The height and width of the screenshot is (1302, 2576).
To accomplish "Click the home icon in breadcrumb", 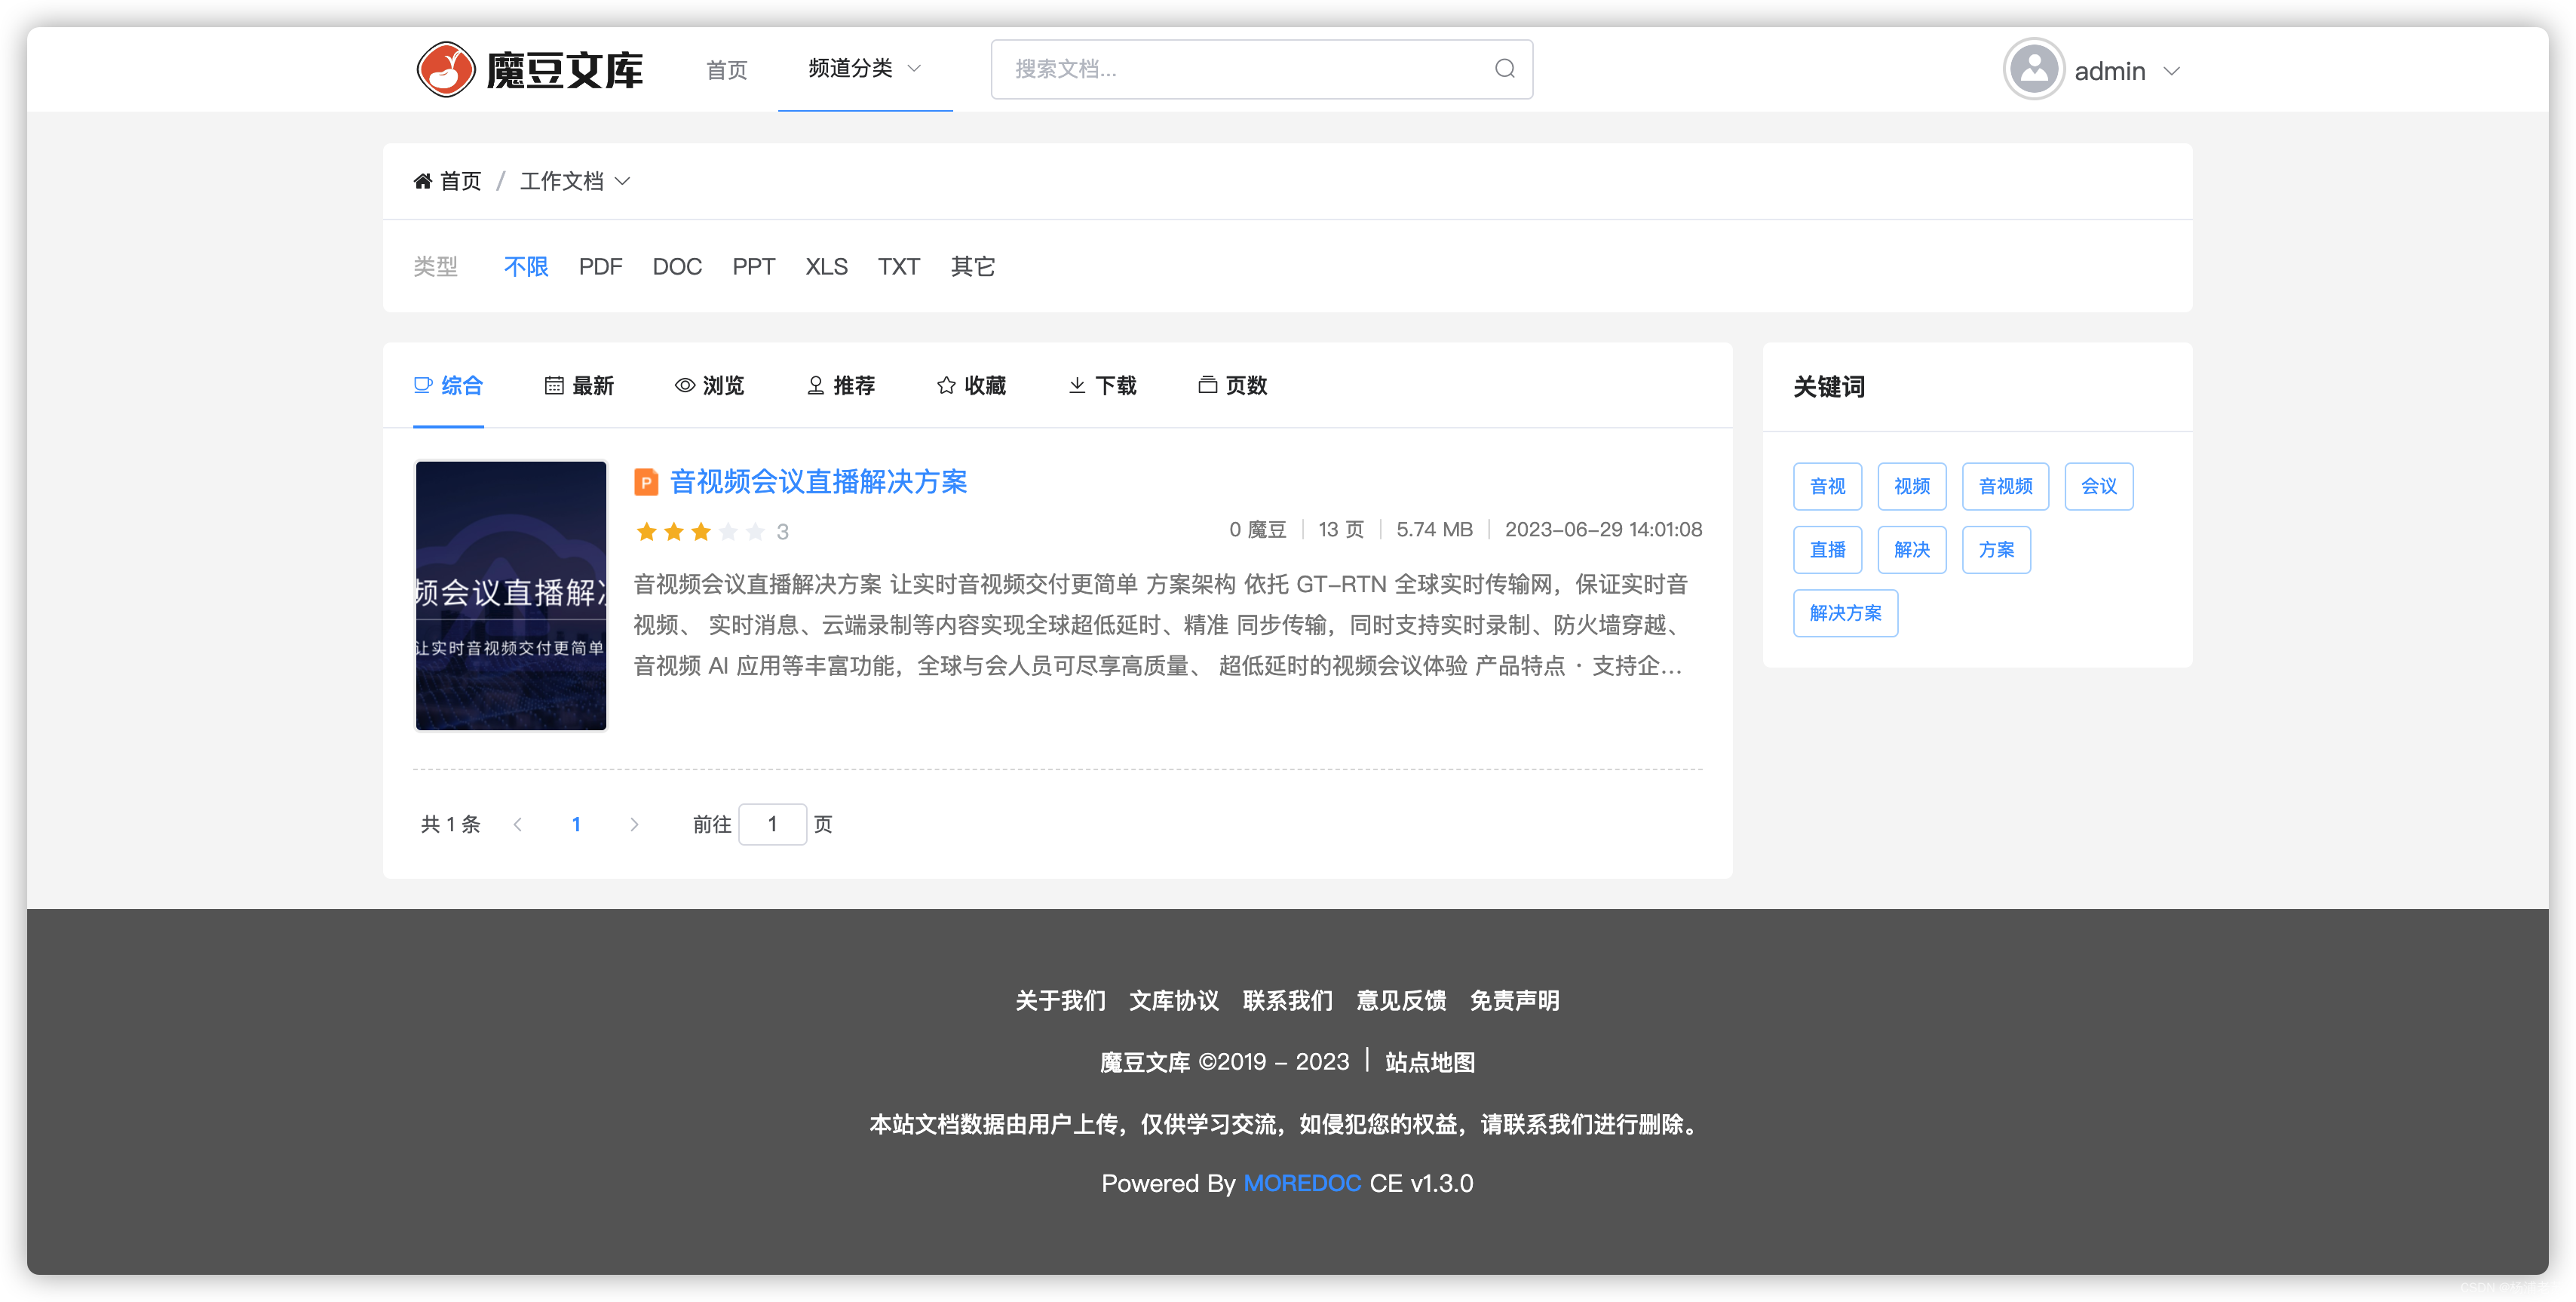I will [423, 181].
